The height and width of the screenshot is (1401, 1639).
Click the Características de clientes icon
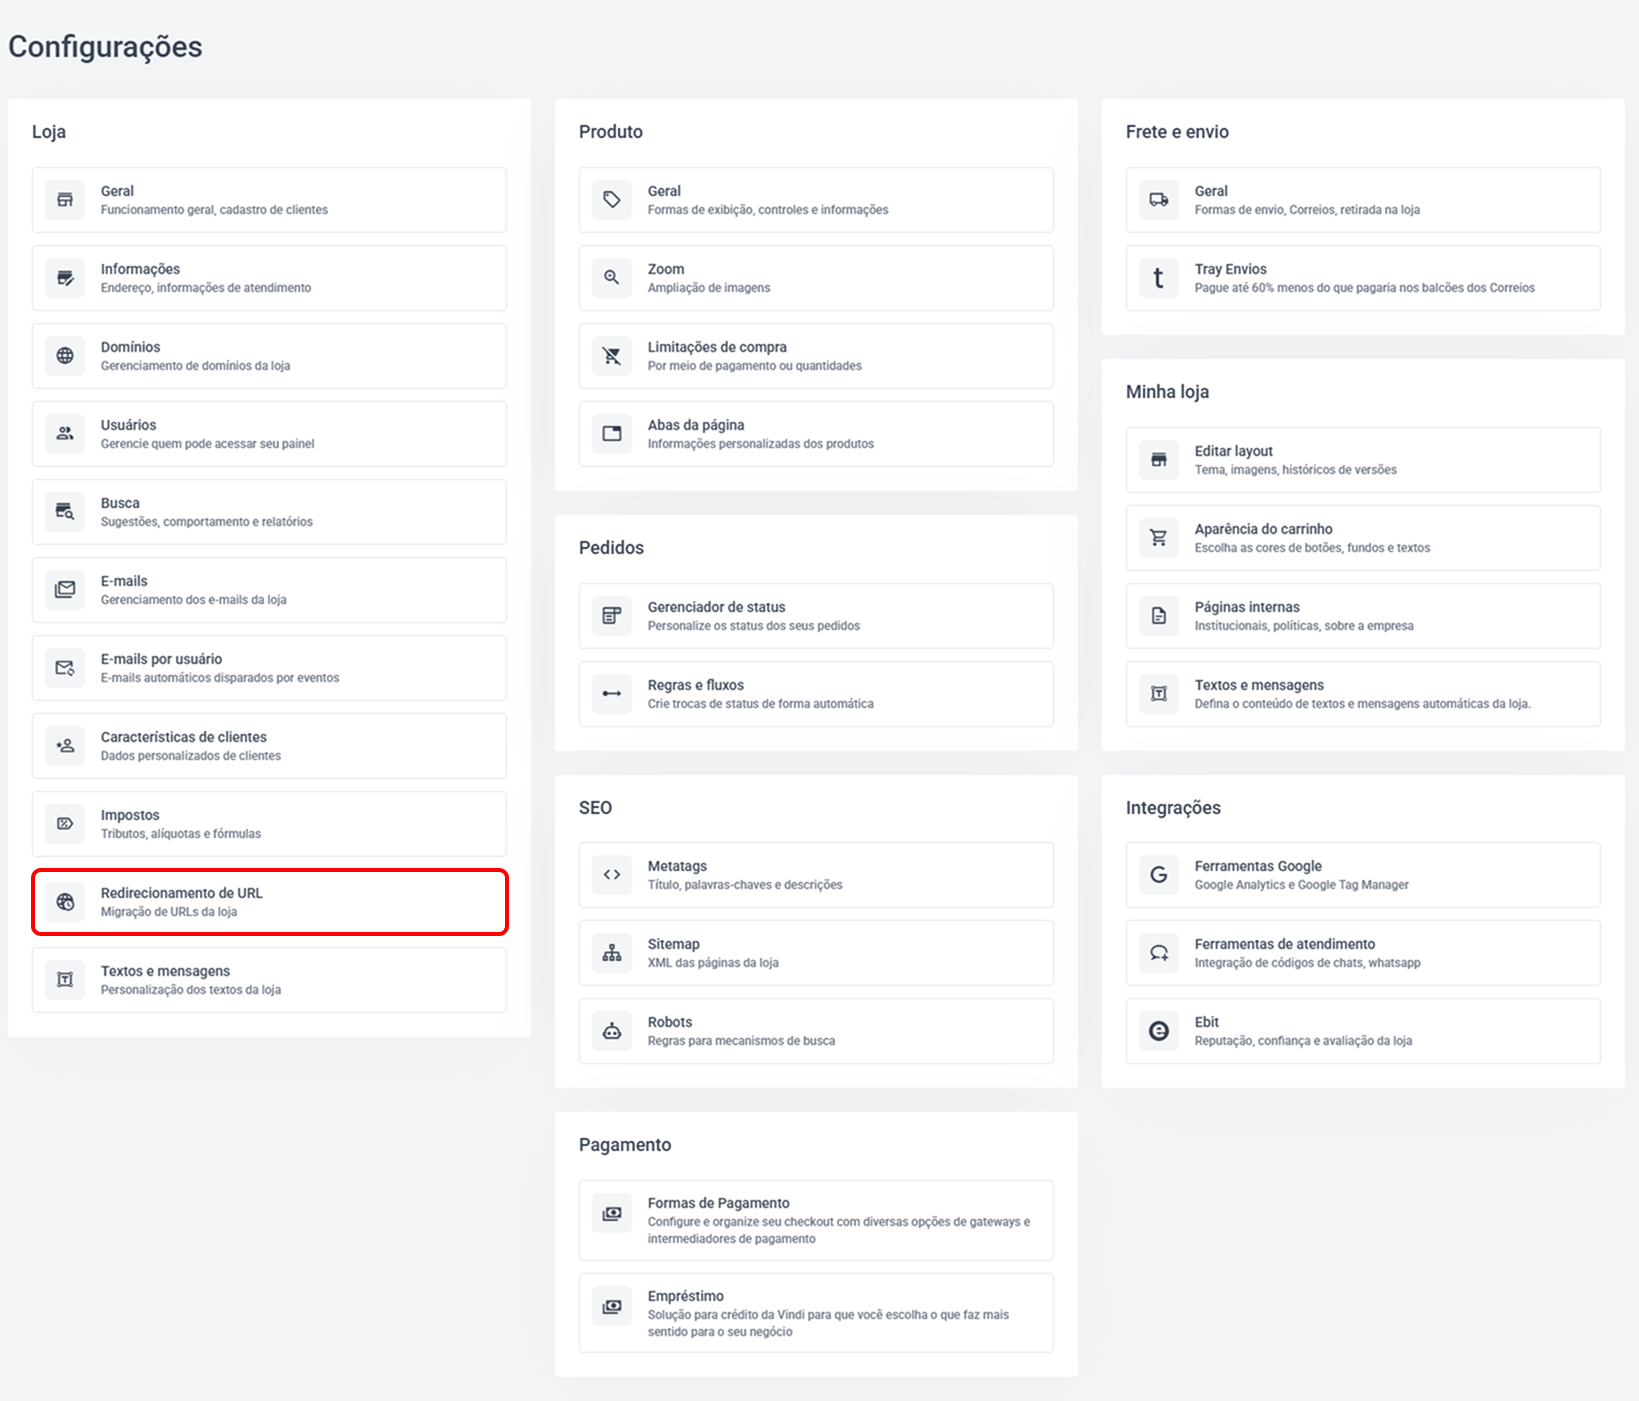[x=65, y=746]
